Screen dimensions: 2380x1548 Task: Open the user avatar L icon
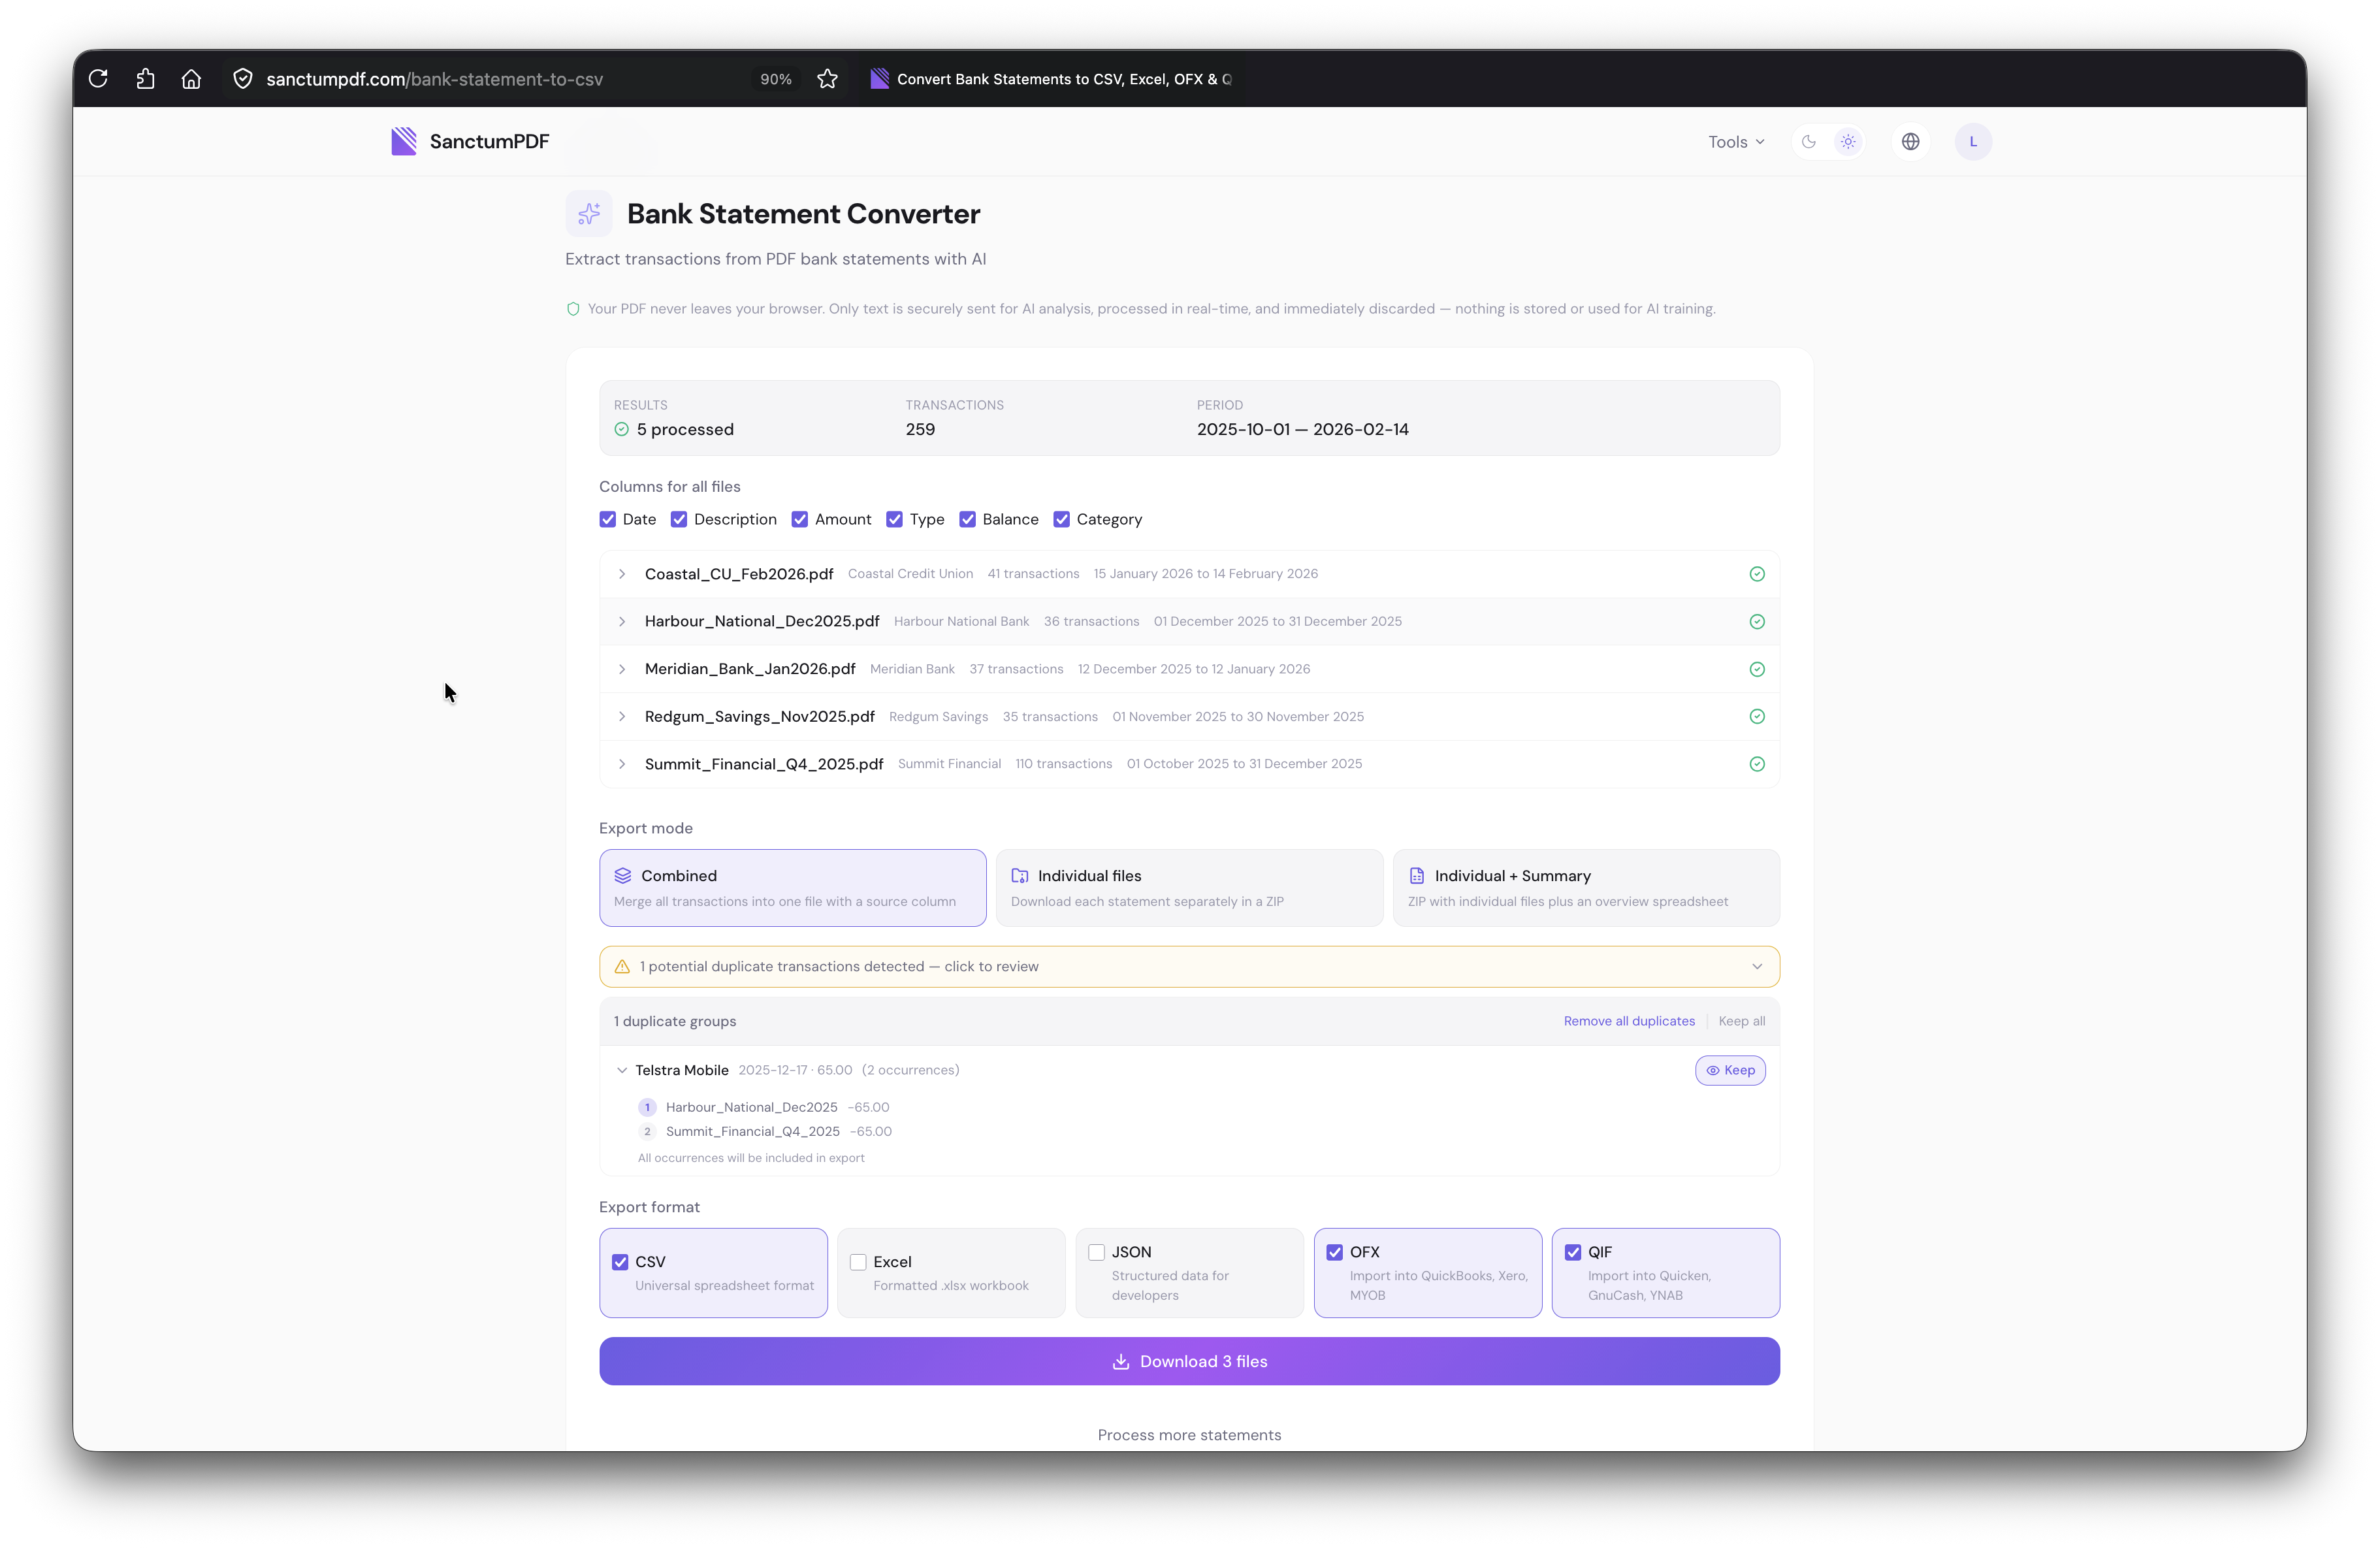pos(1972,142)
